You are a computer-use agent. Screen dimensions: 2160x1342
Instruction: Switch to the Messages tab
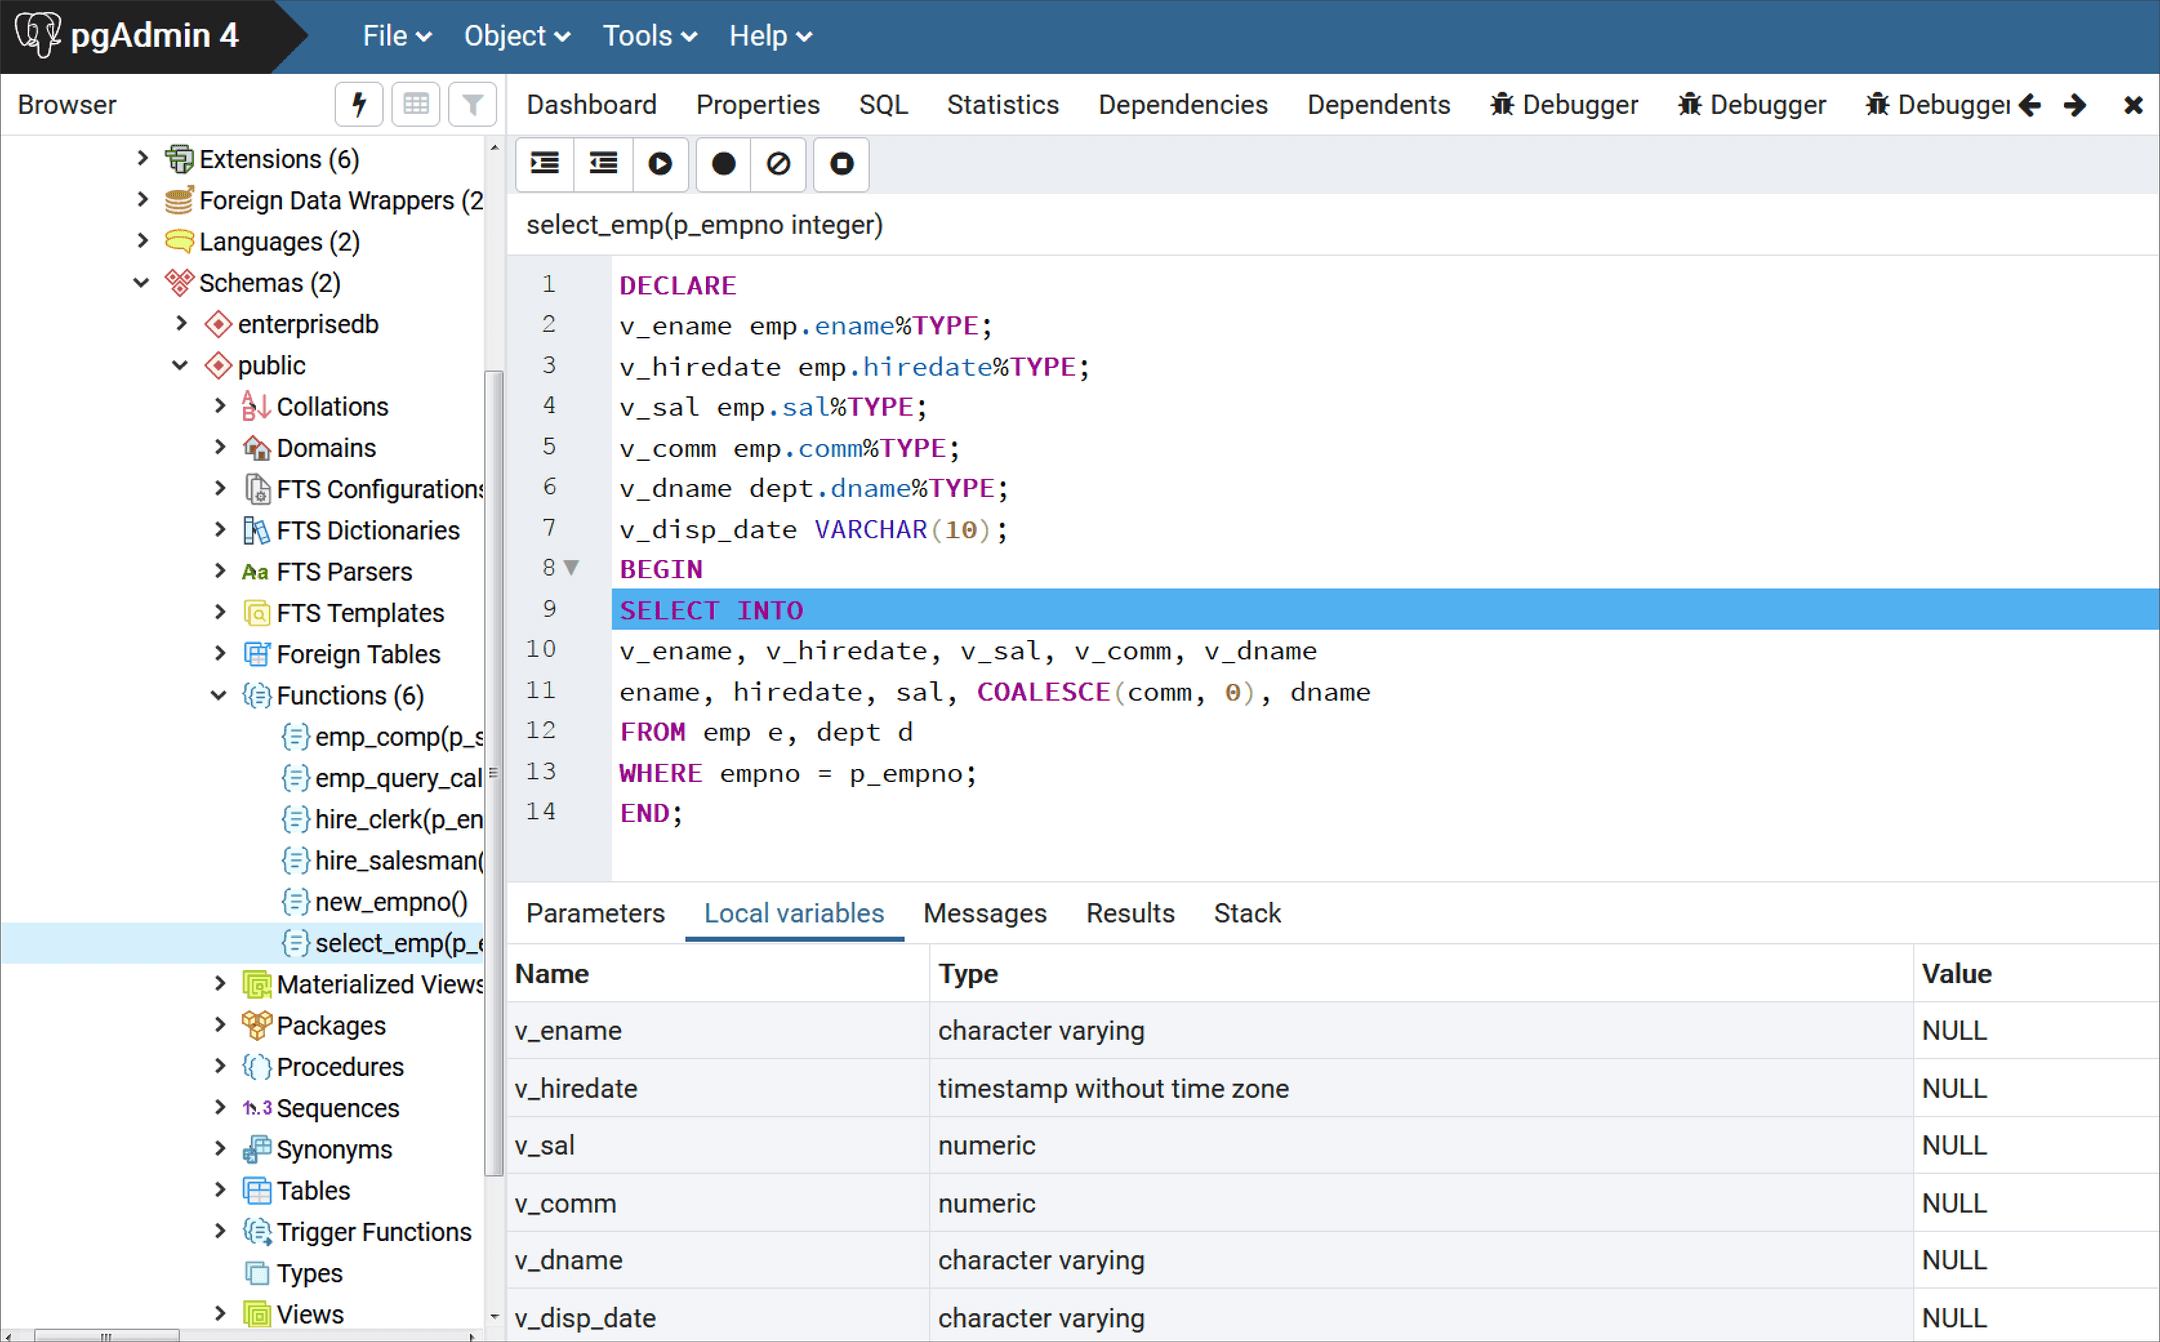point(984,913)
